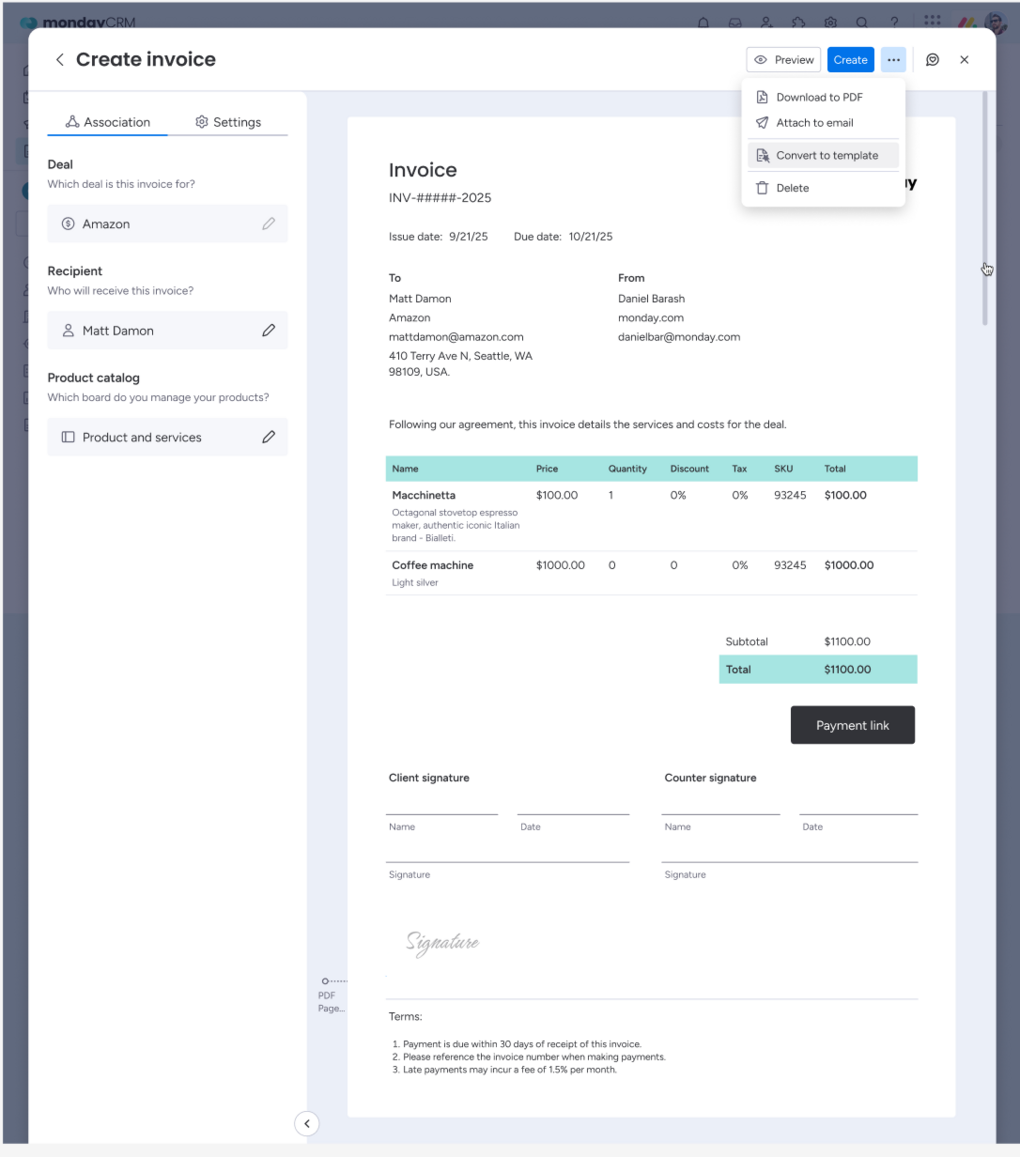The height and width of the screenshot is (1157, 1020).
Task: Select the Association tab
Action: [x=108, y=122]
